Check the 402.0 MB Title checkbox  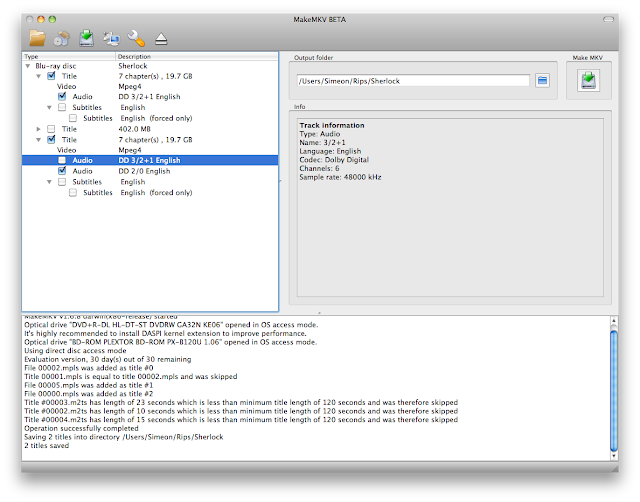[51, 129]
